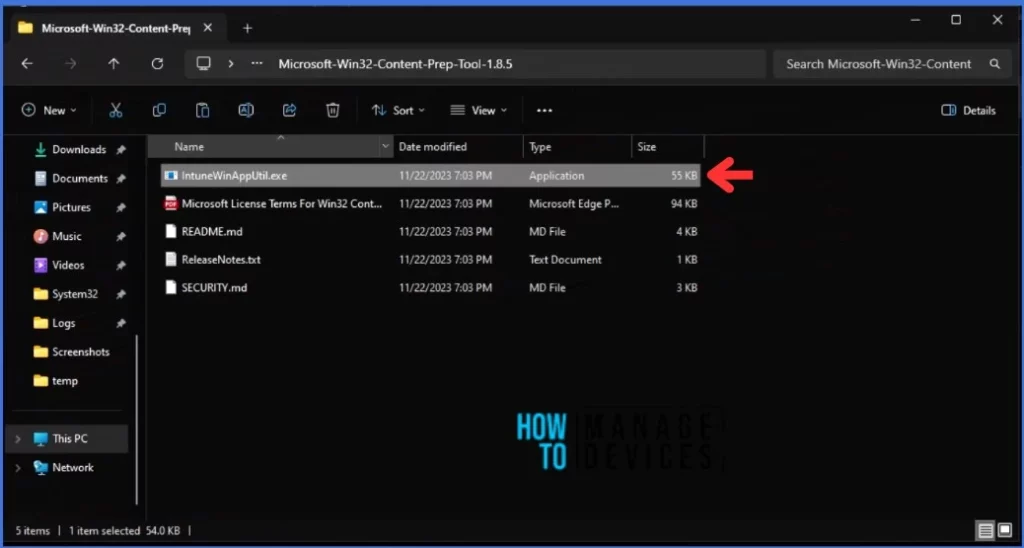Image resolution: width=1024 pixels, height=548 pixels.
Task: Click the 5 items status text
Action: click(x=33, y=530)
